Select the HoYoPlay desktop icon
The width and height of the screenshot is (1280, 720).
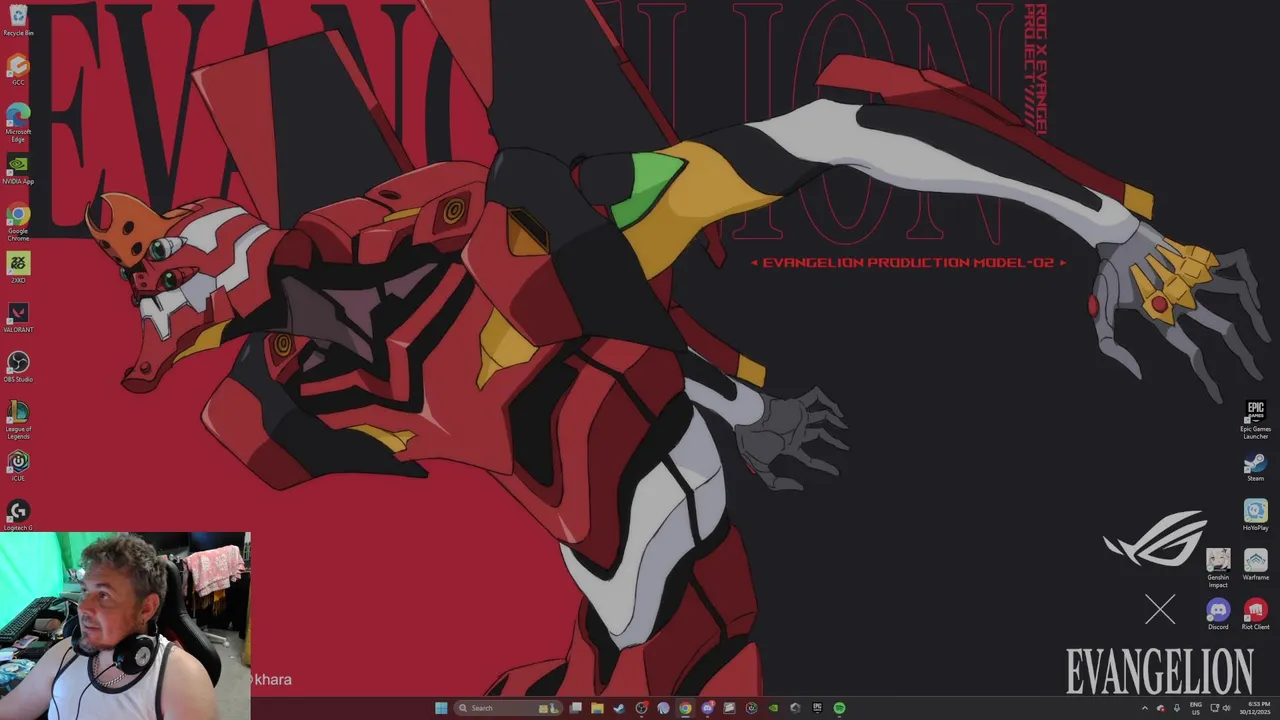1255,515
